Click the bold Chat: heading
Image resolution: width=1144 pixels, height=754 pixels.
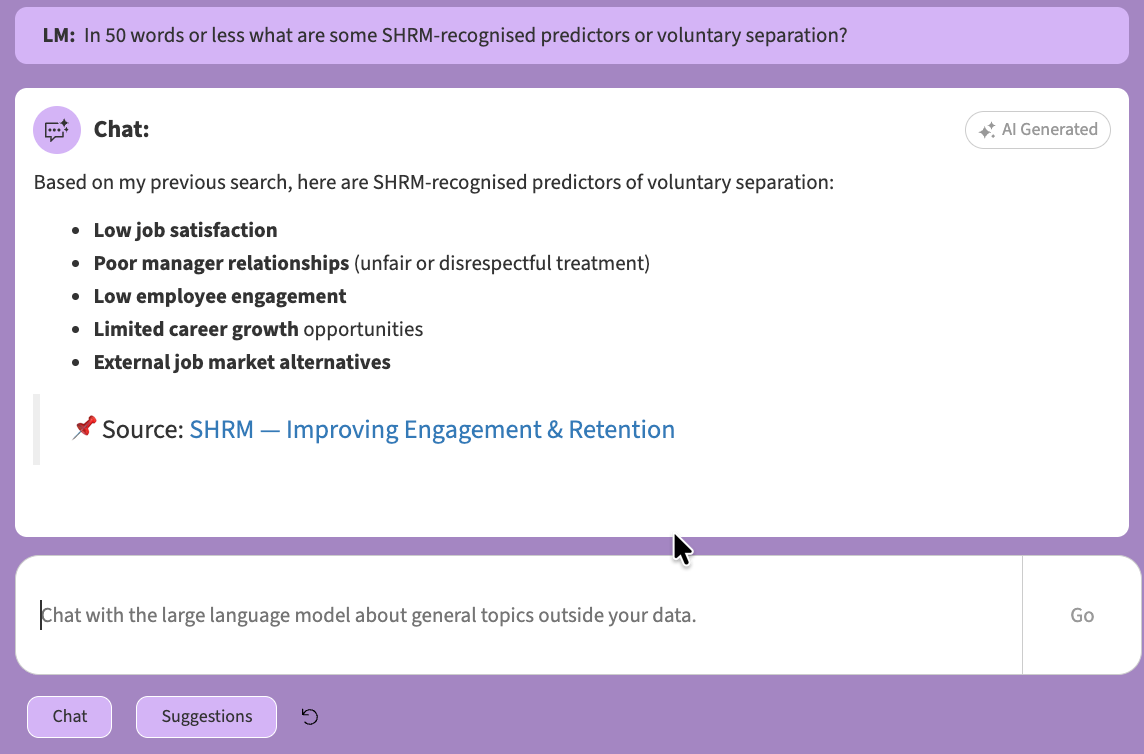[121, 130]
